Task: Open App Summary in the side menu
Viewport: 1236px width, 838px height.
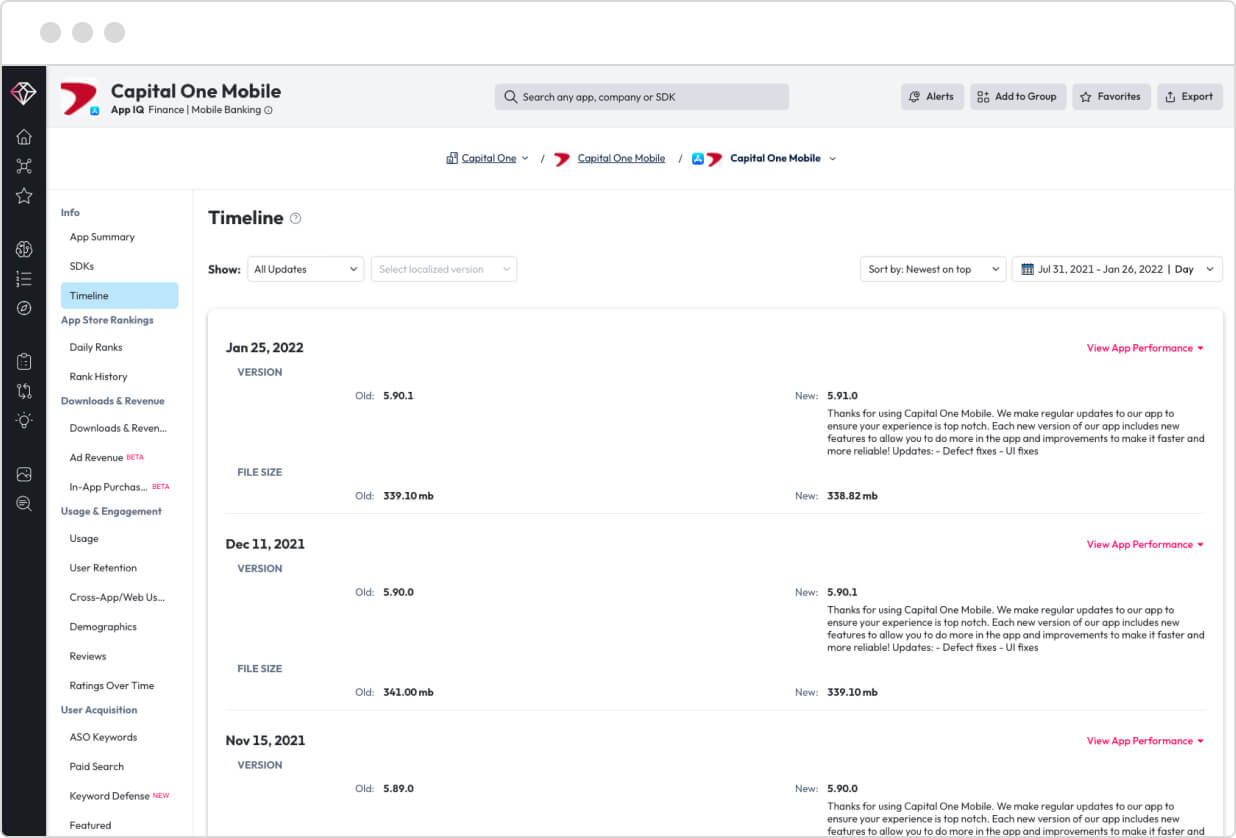Action: pyautogui.click(x=102, y=237)
